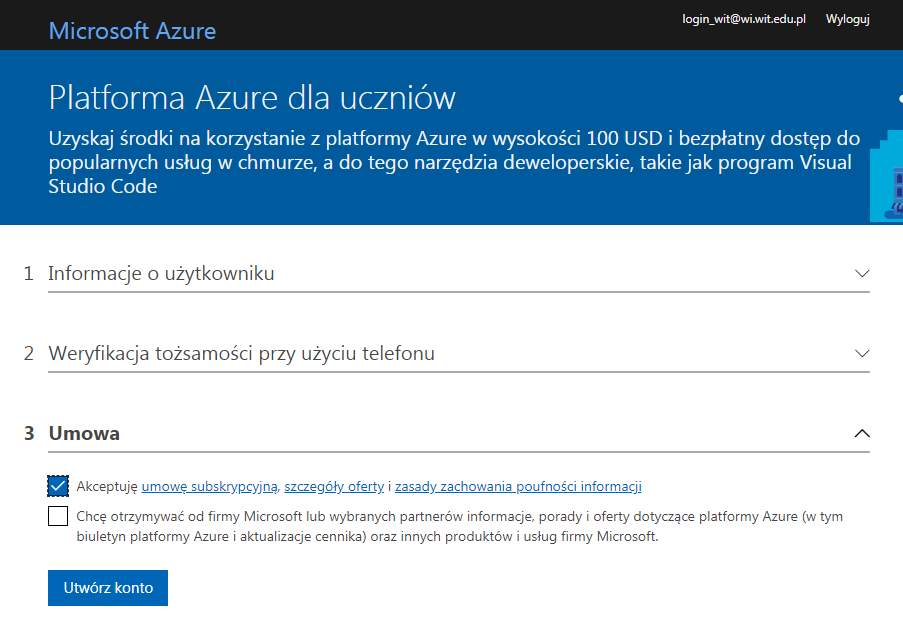Expand the Informacje o użytkowniku section chevron
Screen dimensions: 903x643
(862, 273)
